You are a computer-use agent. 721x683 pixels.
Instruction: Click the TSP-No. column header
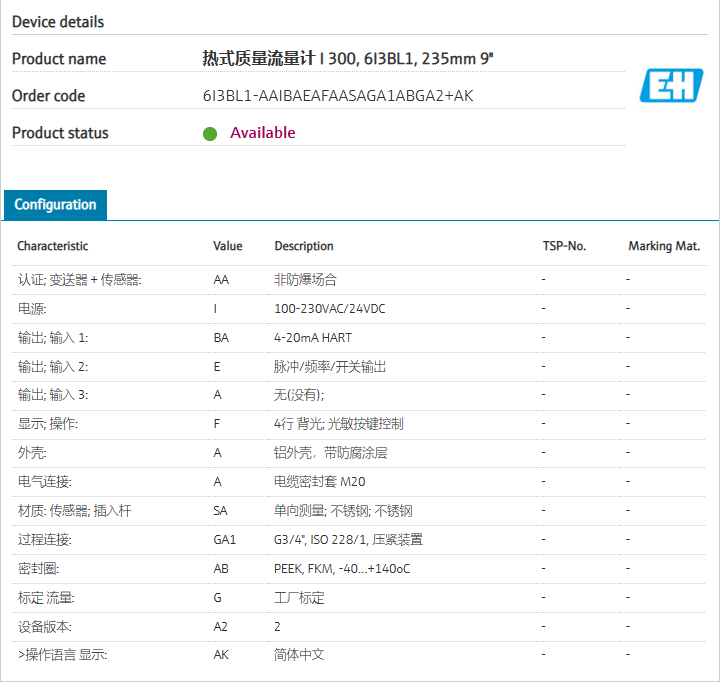pos(564,246)
